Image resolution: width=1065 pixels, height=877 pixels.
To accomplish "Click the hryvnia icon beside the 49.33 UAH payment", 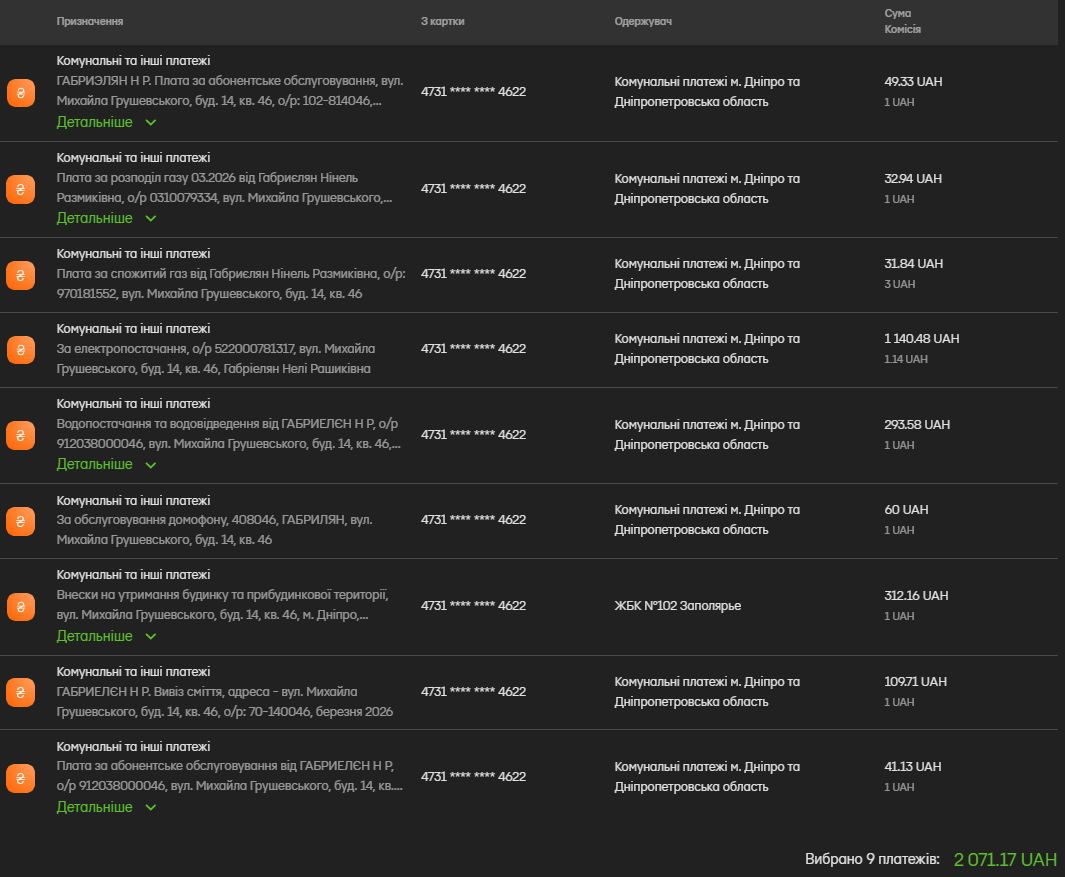I will point(21,93).
